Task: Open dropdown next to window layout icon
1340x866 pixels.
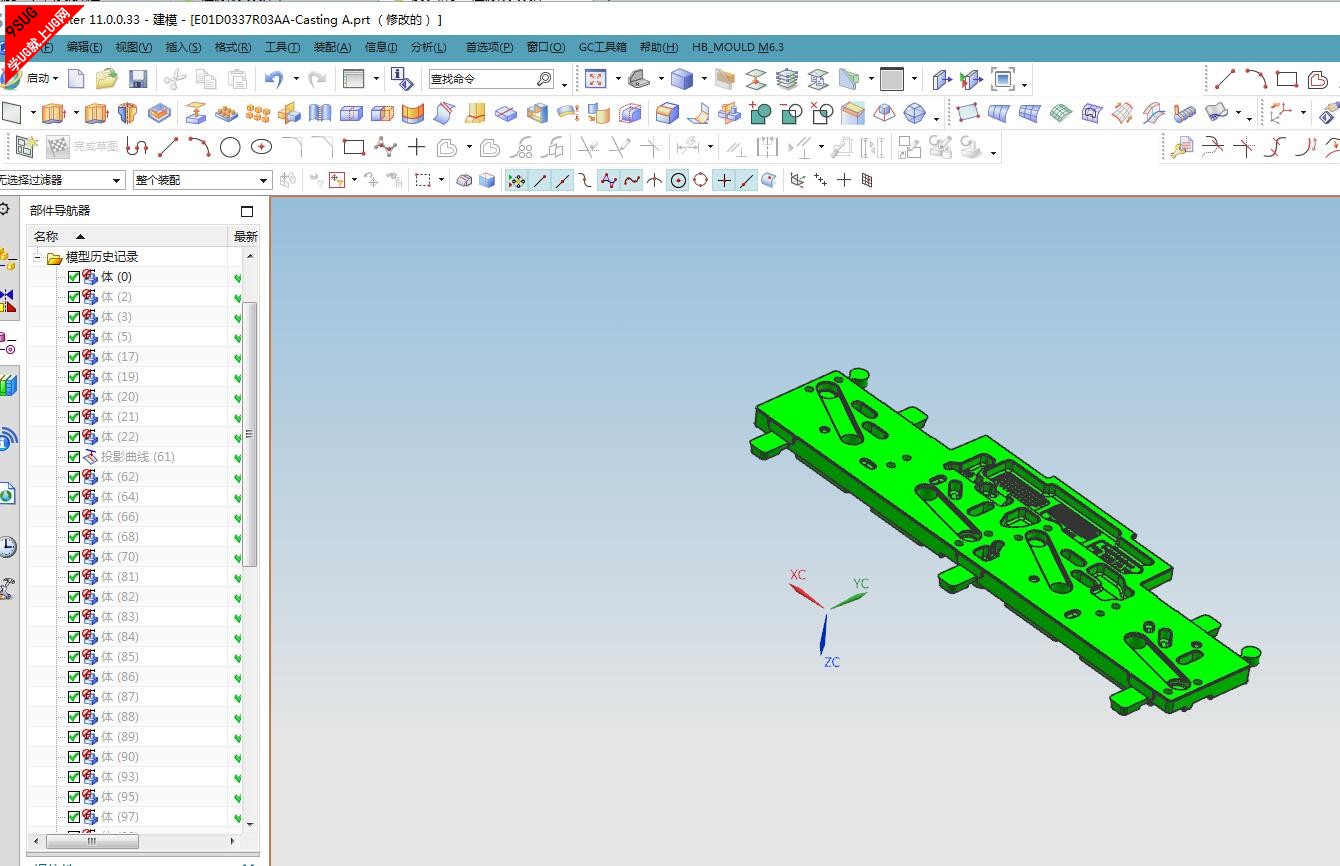Action: (376, 79)
